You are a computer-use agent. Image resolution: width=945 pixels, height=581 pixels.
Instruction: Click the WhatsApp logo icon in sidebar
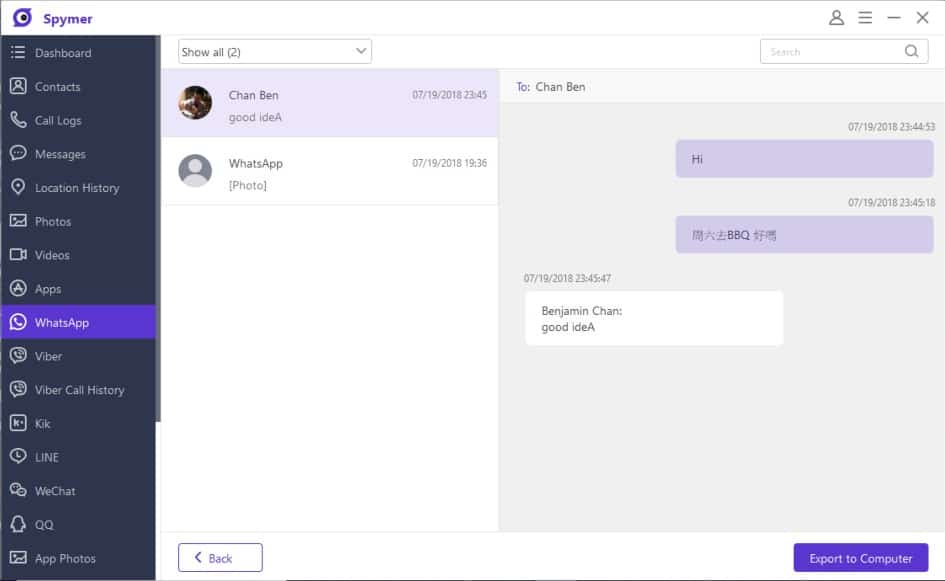[x=18, y=322]
